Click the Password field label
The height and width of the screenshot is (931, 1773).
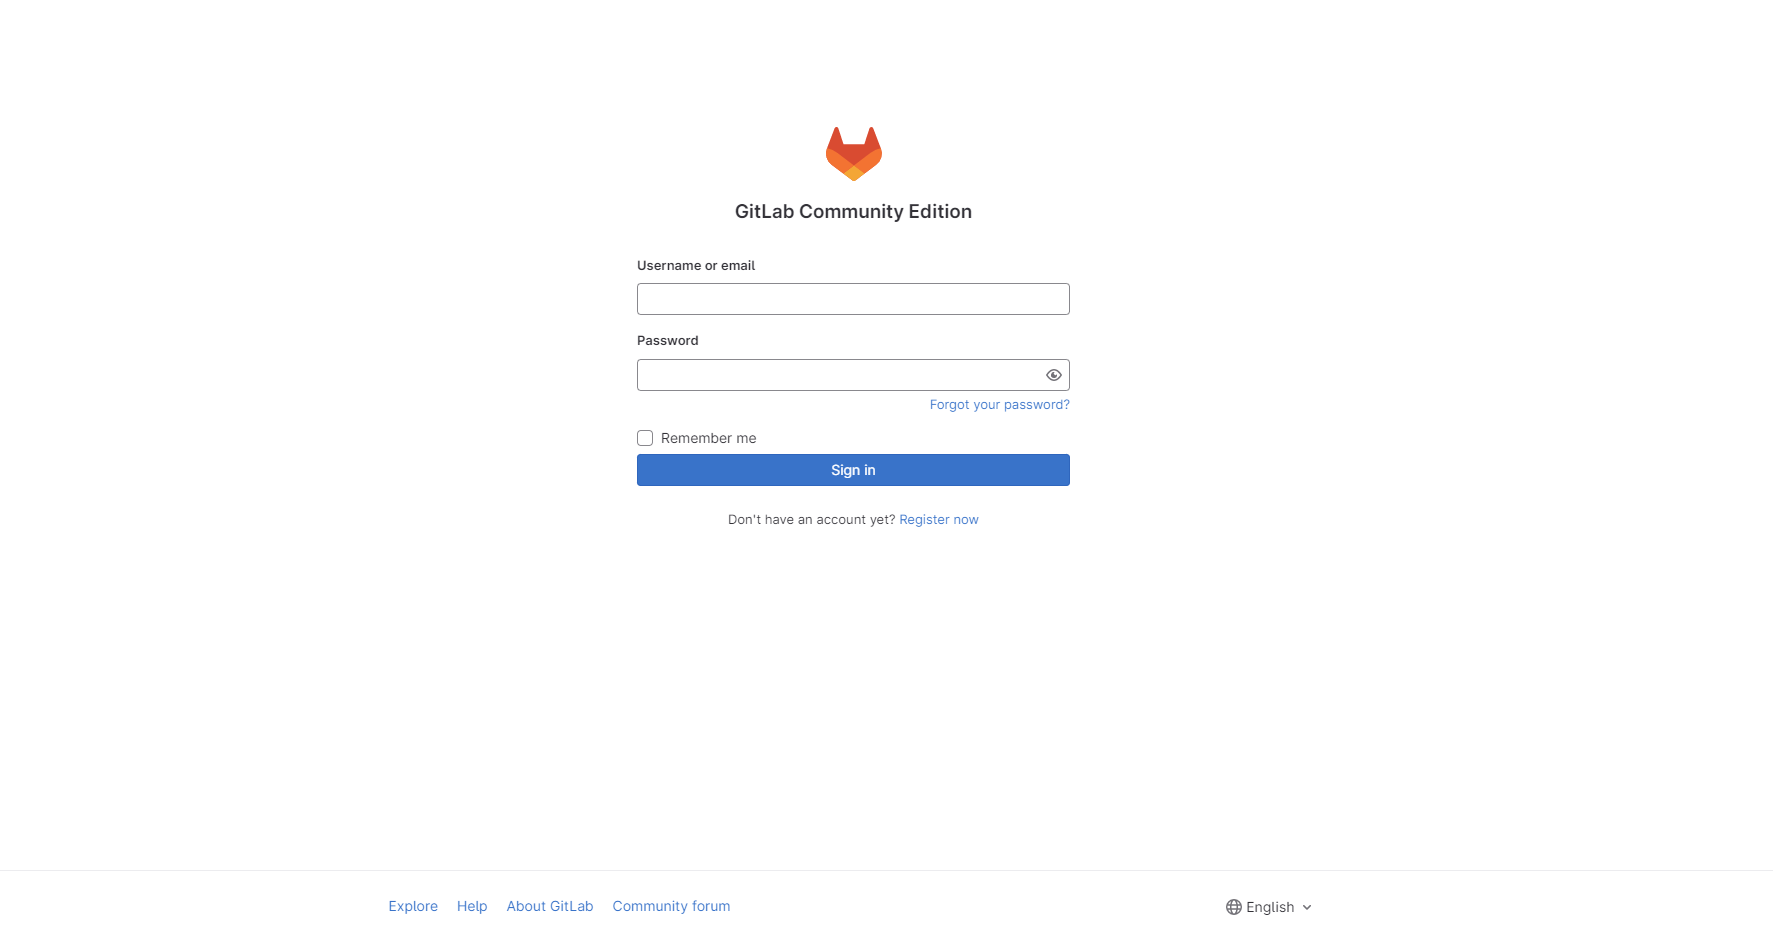pyautogui.click(x=668, y=340)
